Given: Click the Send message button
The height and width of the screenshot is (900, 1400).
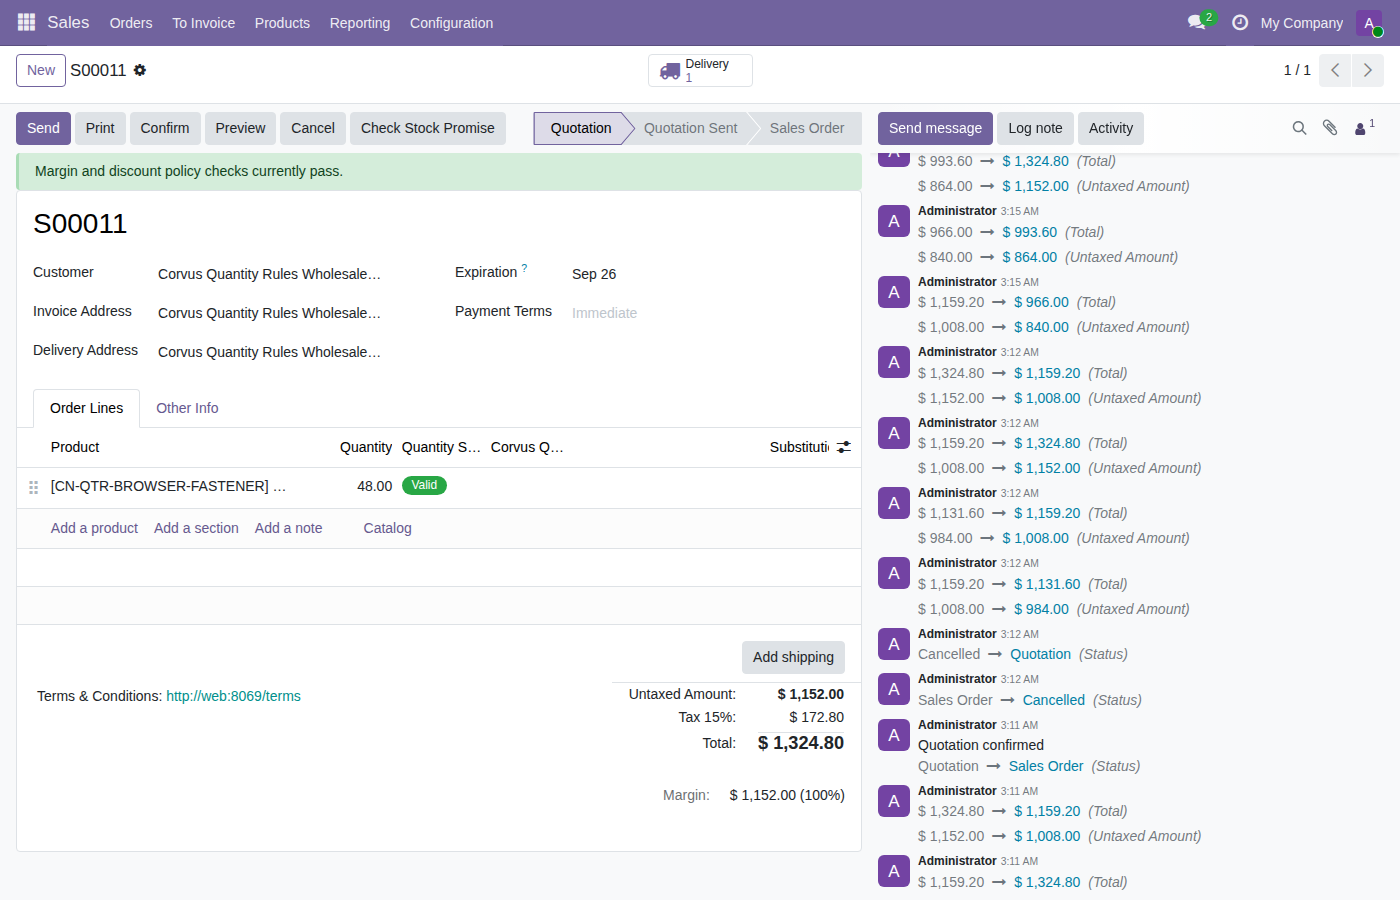Looking at the screenshot, I should tap(935, 128).
